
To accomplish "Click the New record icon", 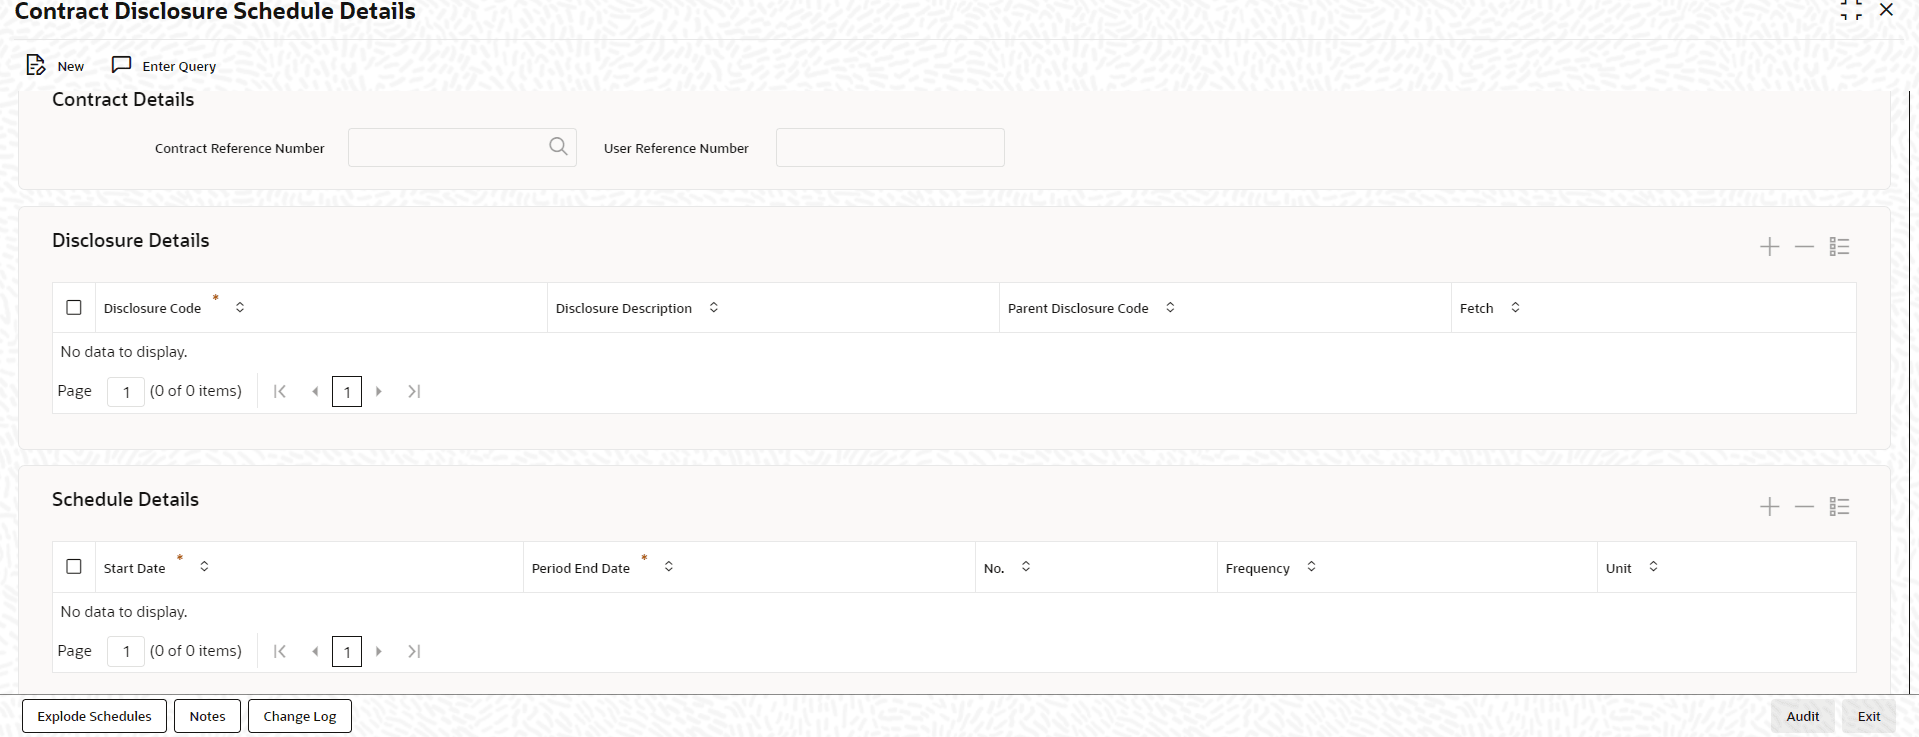I will point(36,65).
